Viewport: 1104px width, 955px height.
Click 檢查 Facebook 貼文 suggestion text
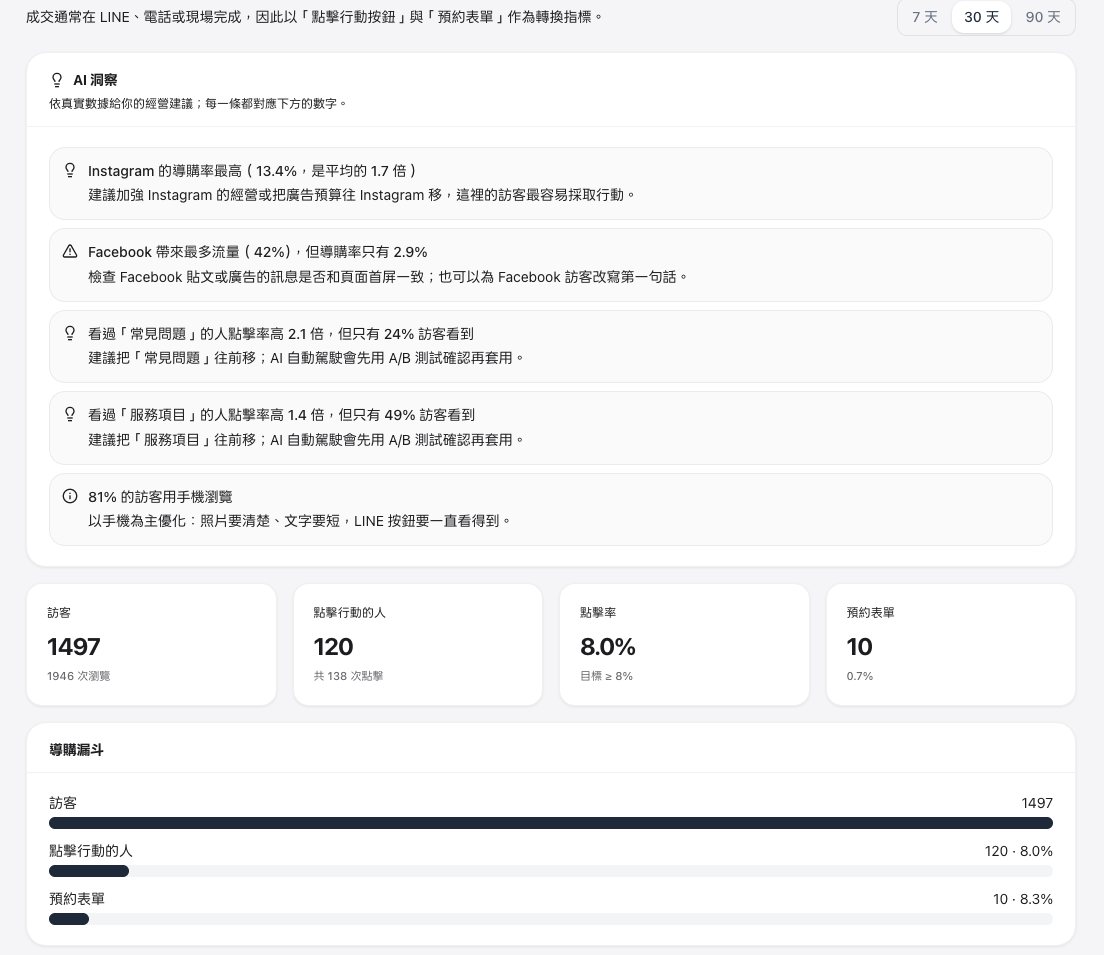[x=387, y=277]
